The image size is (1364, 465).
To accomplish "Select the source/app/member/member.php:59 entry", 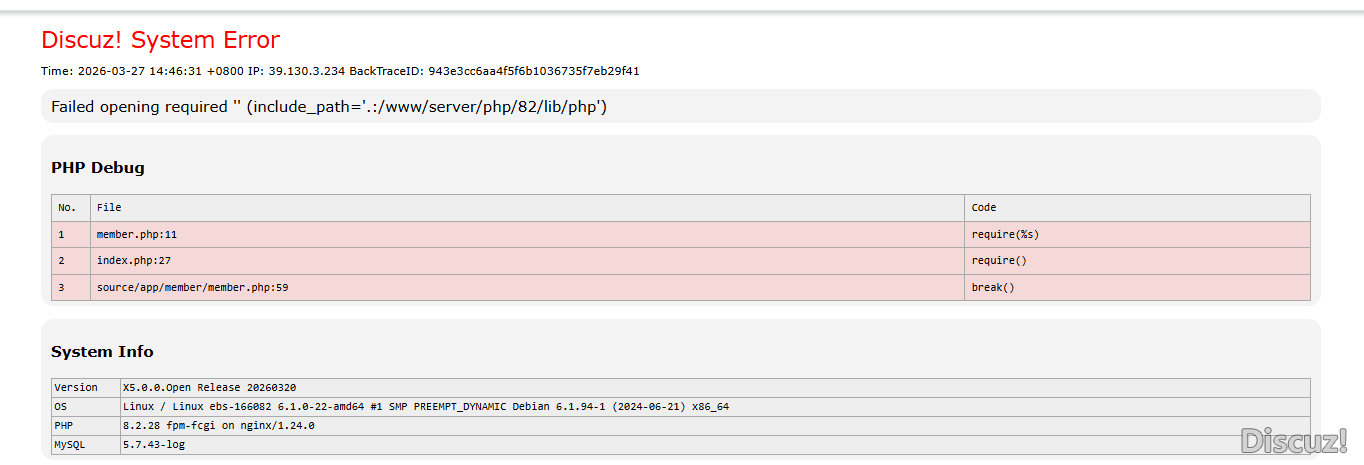I will coord(193,287).
